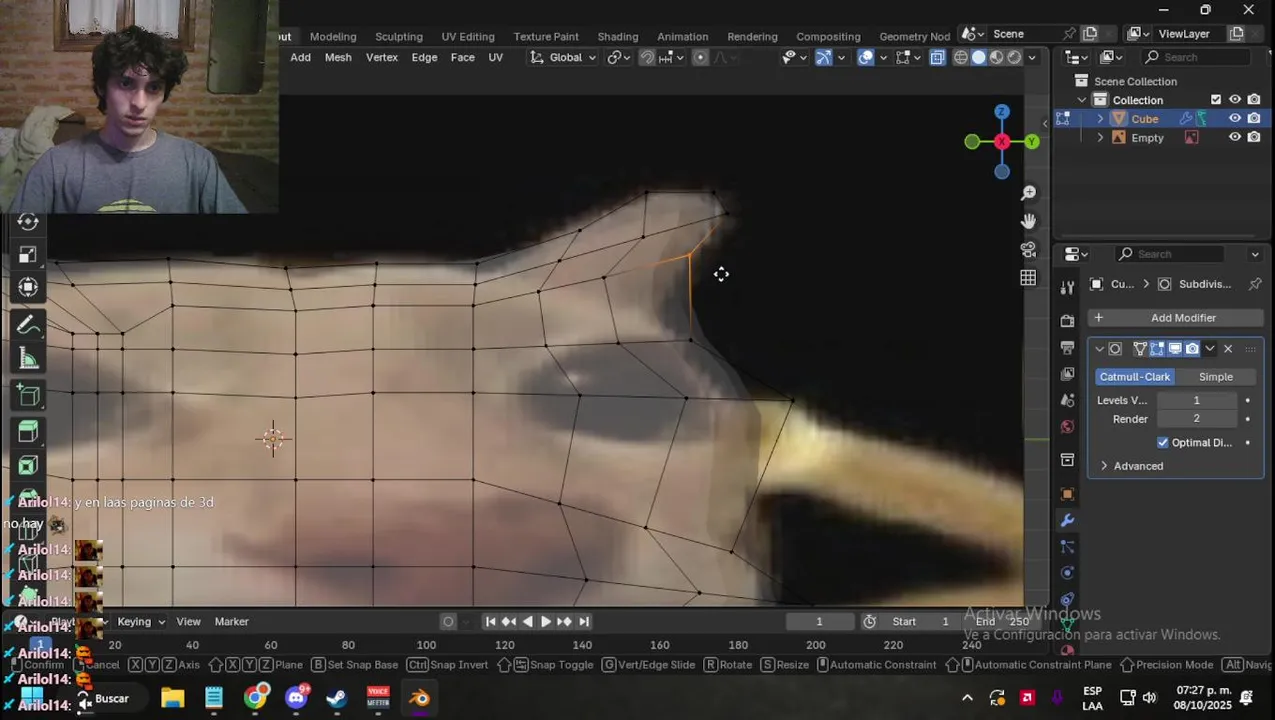
Task: Expand the Cube tree item
Action: [x=1101, y=119]
